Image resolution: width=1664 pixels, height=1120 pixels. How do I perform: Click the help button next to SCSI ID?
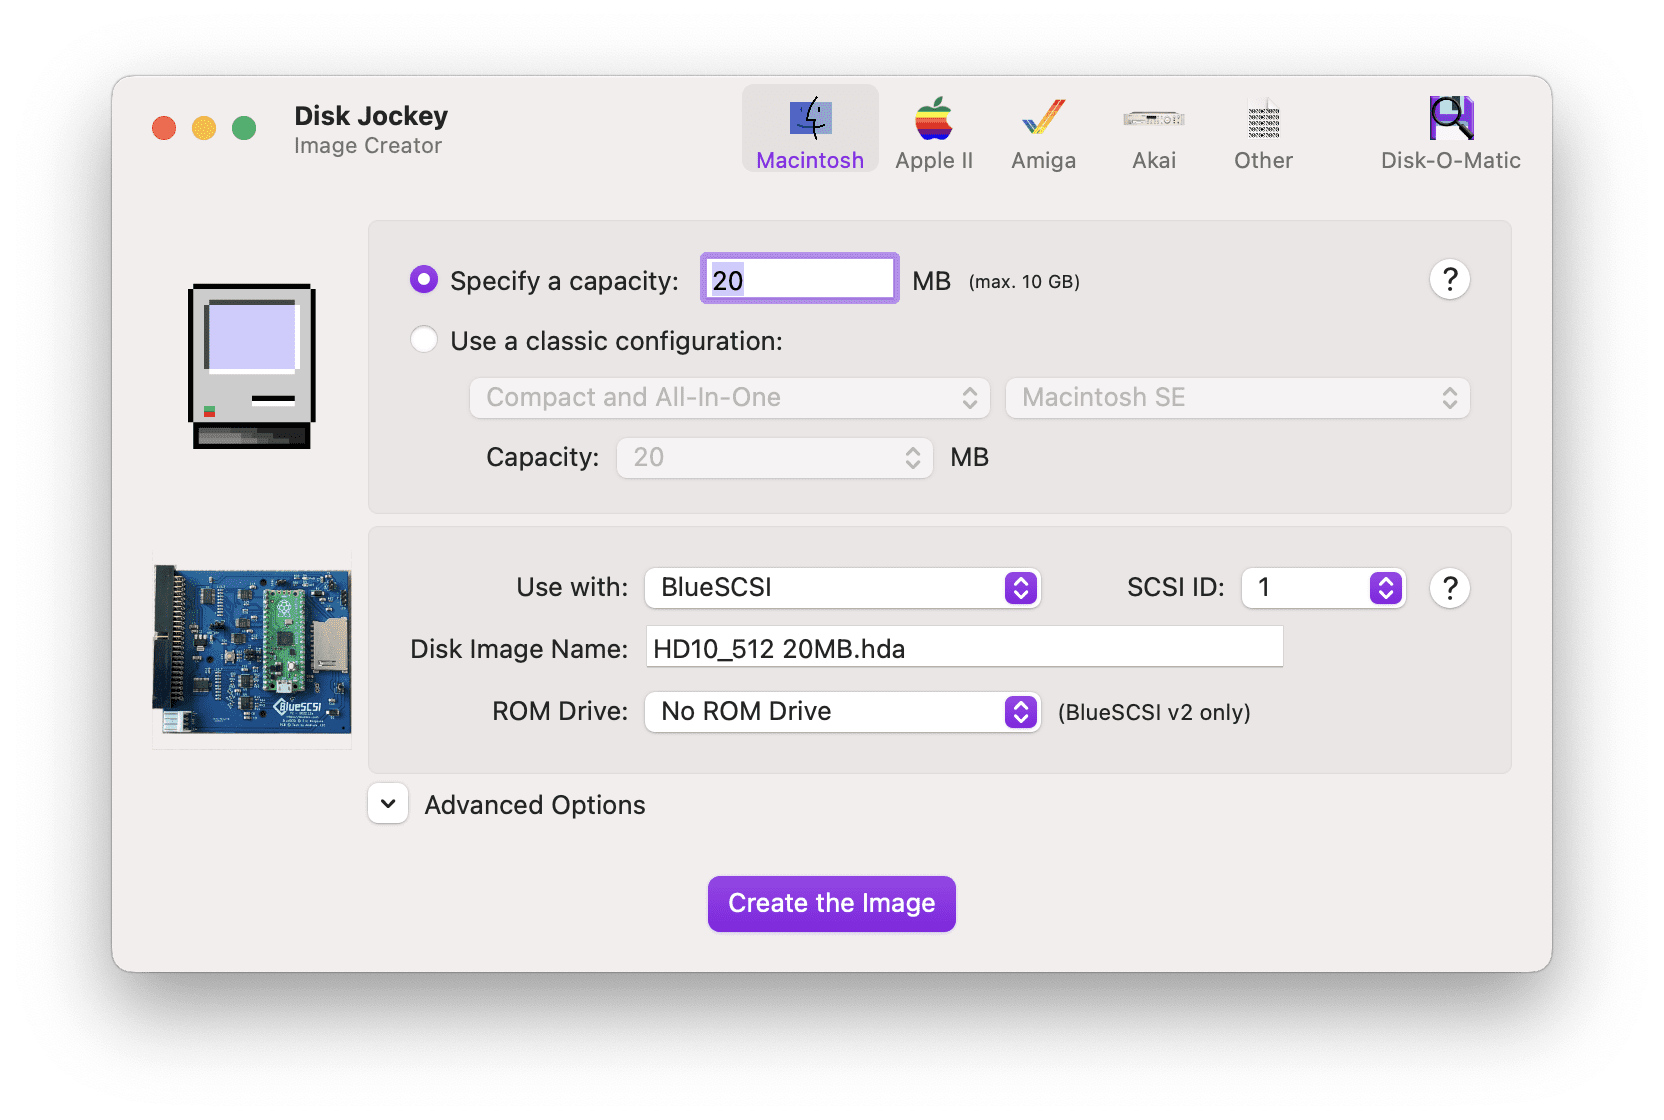point(1450,588)
